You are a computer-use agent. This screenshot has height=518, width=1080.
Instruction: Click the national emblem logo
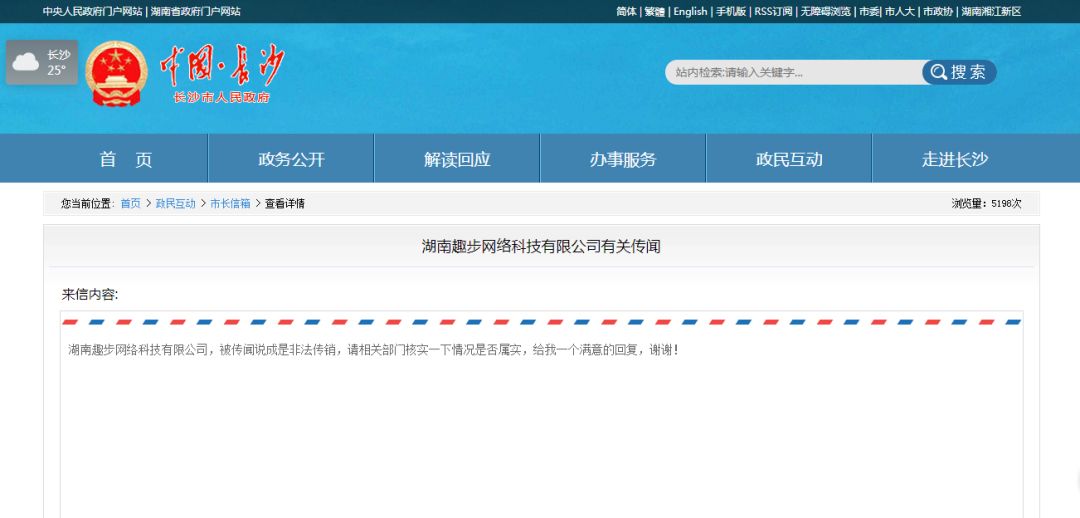116,74
